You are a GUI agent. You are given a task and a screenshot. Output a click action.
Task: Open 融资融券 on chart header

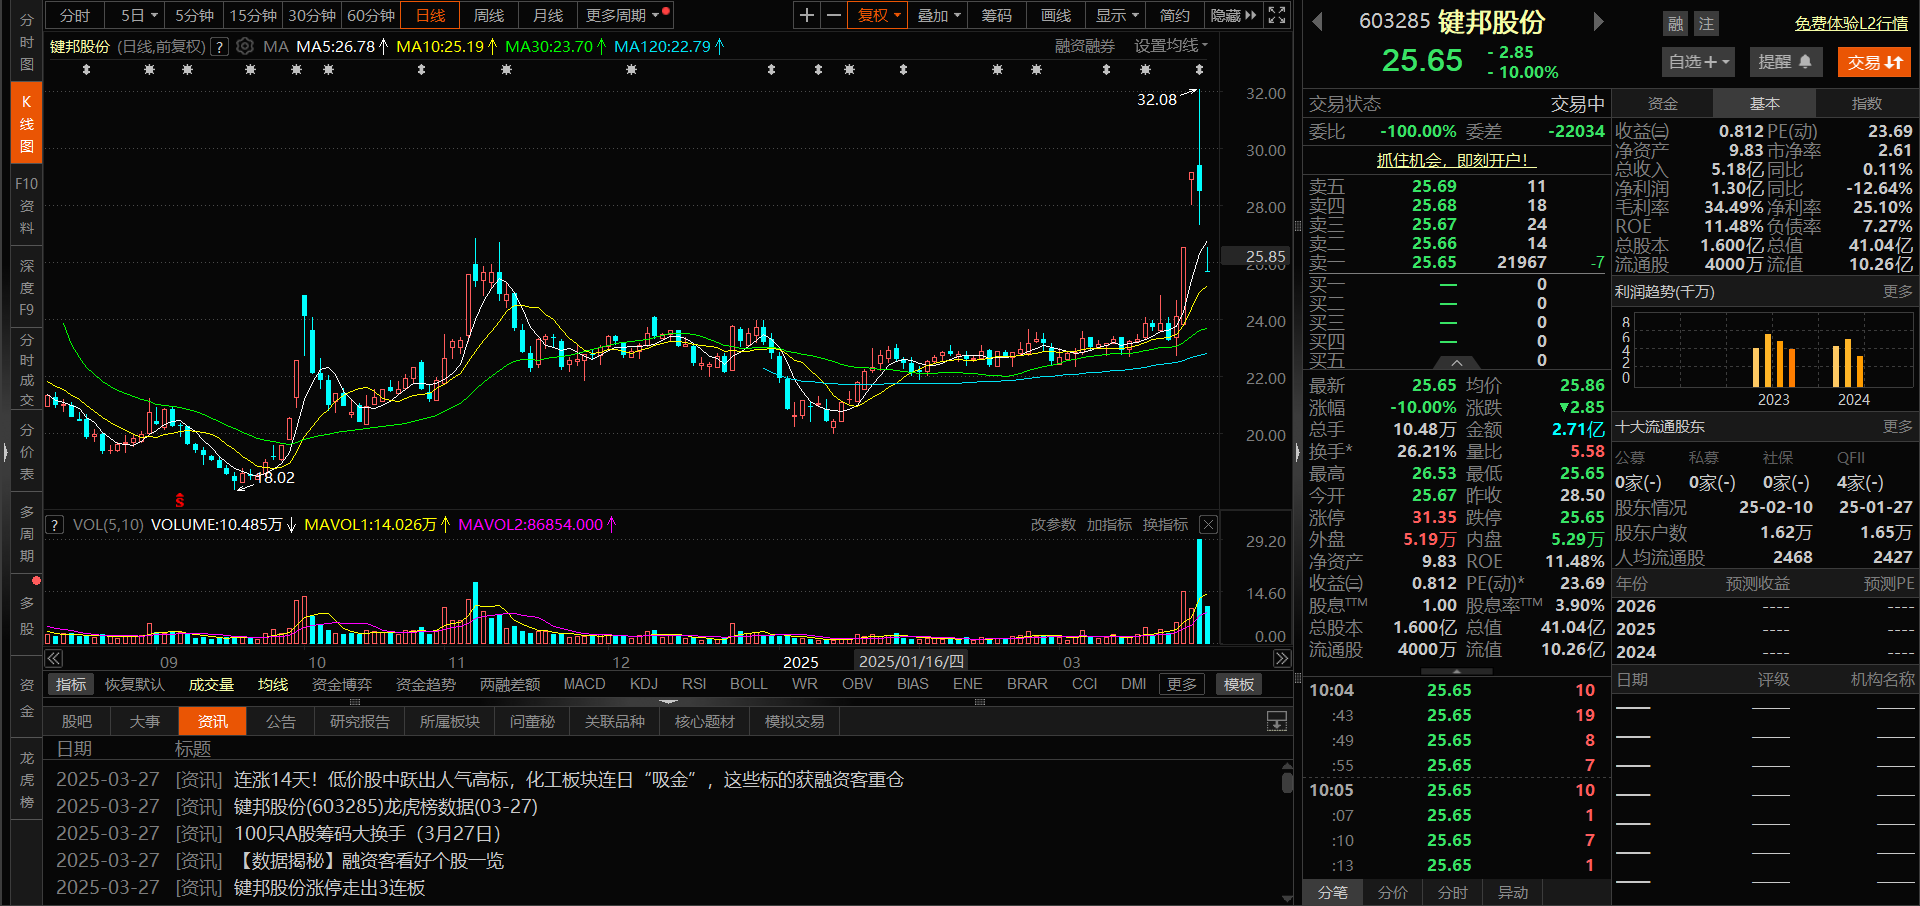(x=1084, y=46)
